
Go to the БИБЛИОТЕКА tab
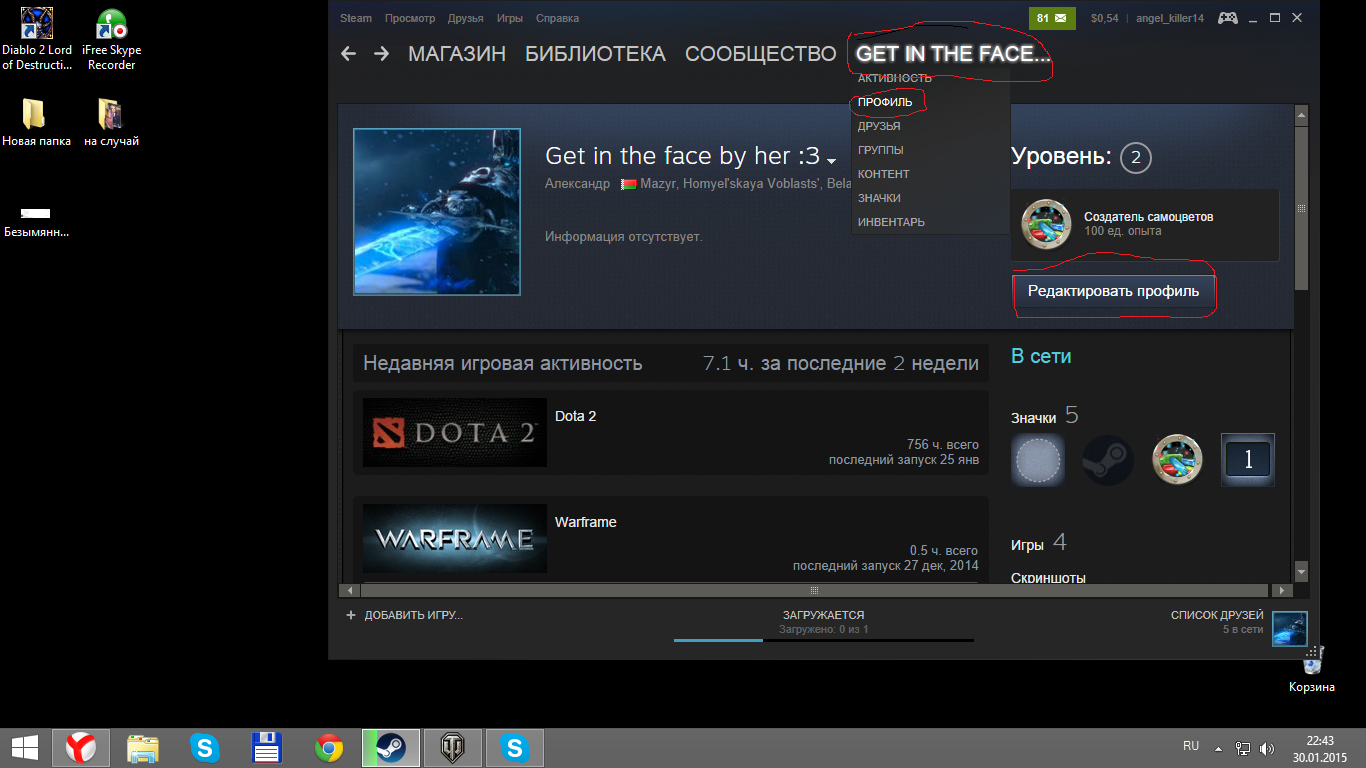tap(595, 54)
